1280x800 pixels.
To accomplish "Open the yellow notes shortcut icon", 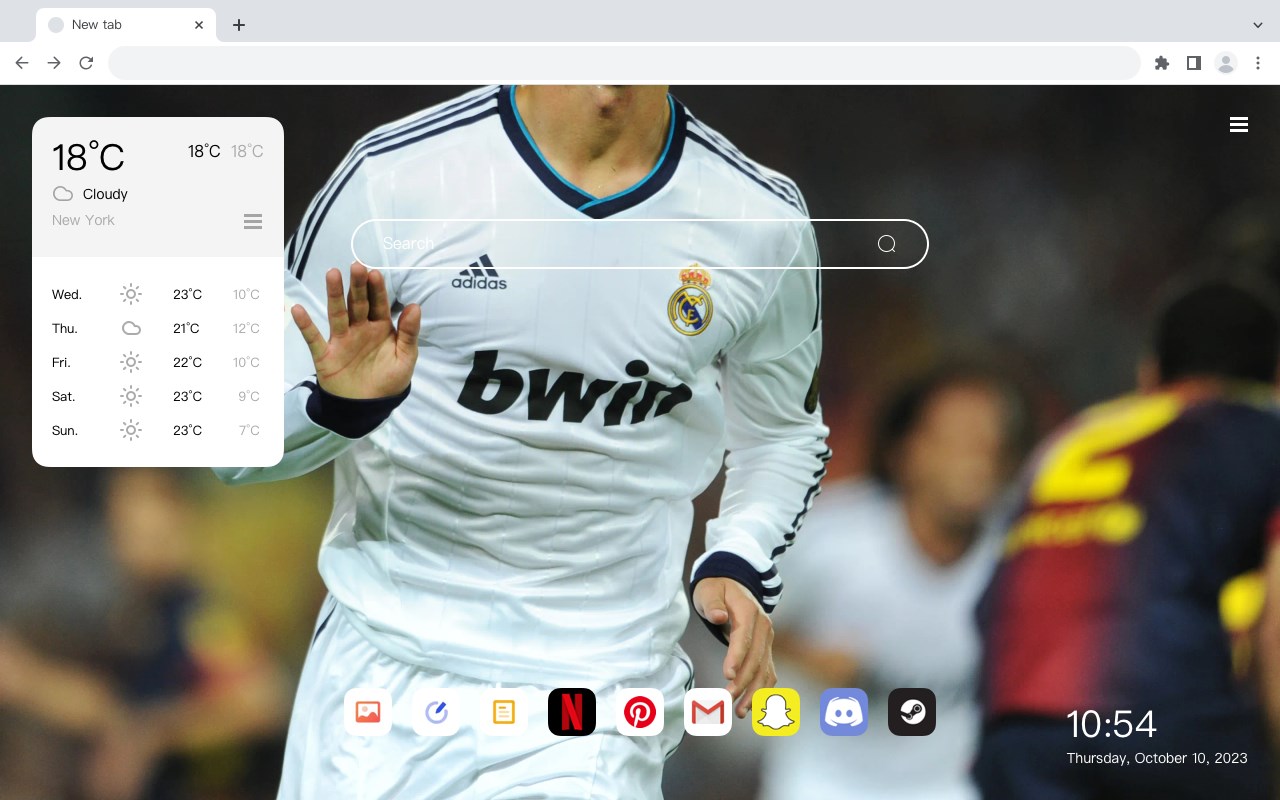I will [x=504, y=712].
